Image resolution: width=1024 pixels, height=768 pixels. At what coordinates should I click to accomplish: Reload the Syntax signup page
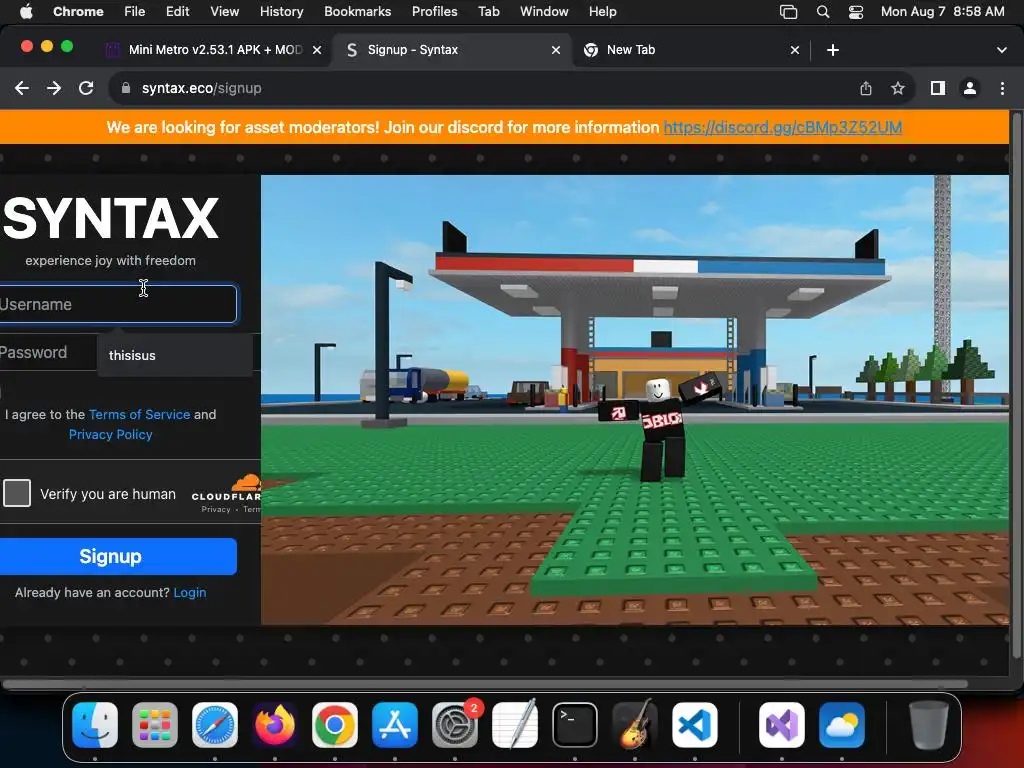pyautogui.click(x=86, y=88)
